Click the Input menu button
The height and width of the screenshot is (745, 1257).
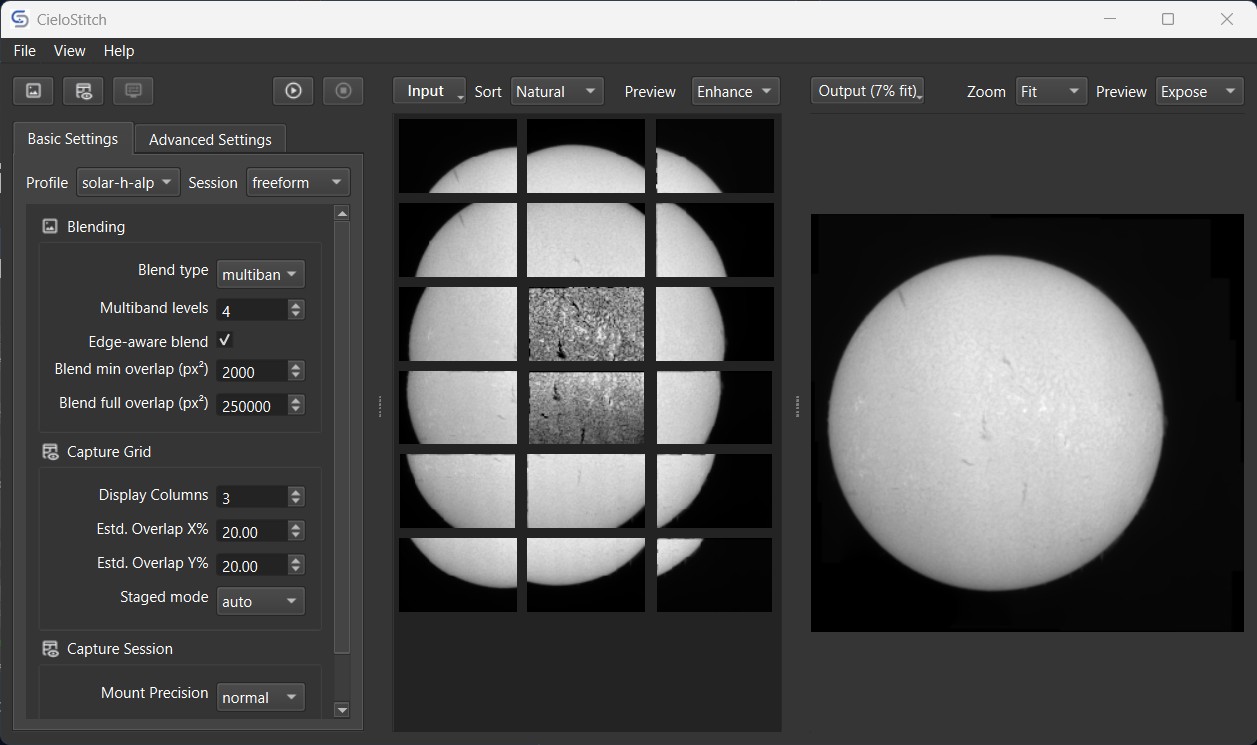(x=429, y=91)
